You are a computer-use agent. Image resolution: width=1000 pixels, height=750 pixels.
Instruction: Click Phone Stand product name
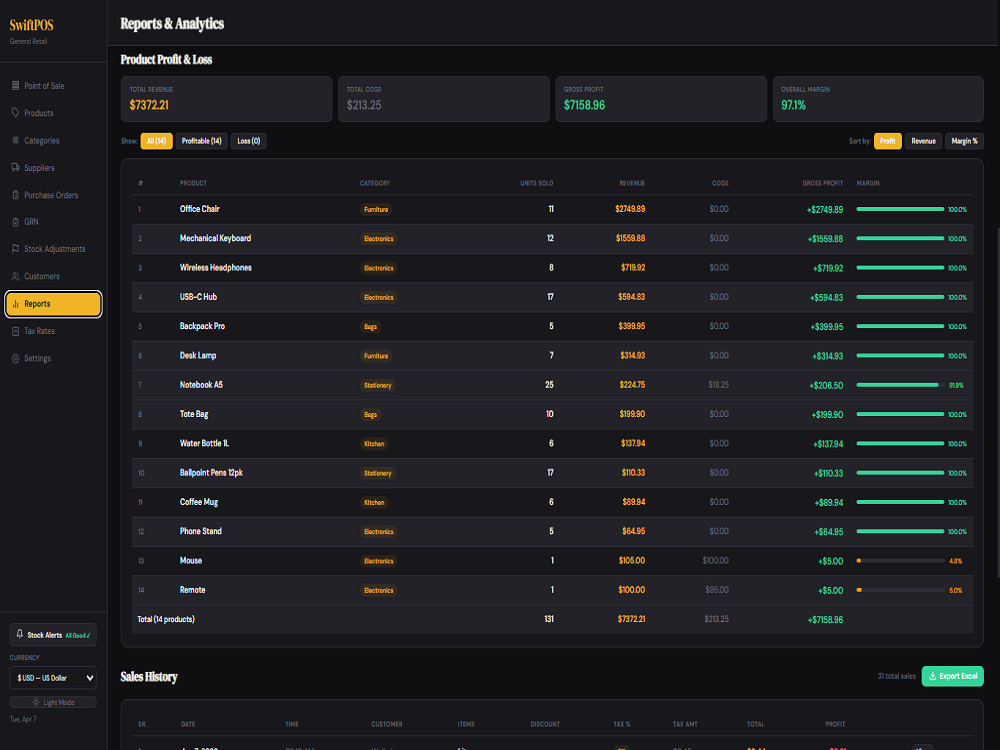(201, 531)
